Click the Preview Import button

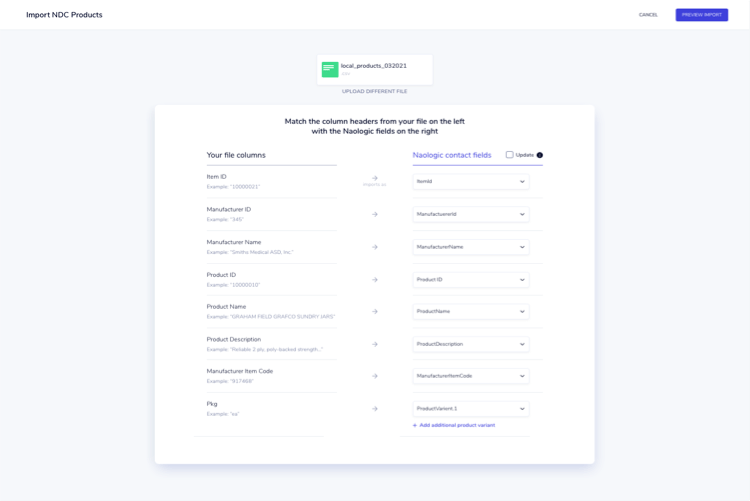pos(702,15)
